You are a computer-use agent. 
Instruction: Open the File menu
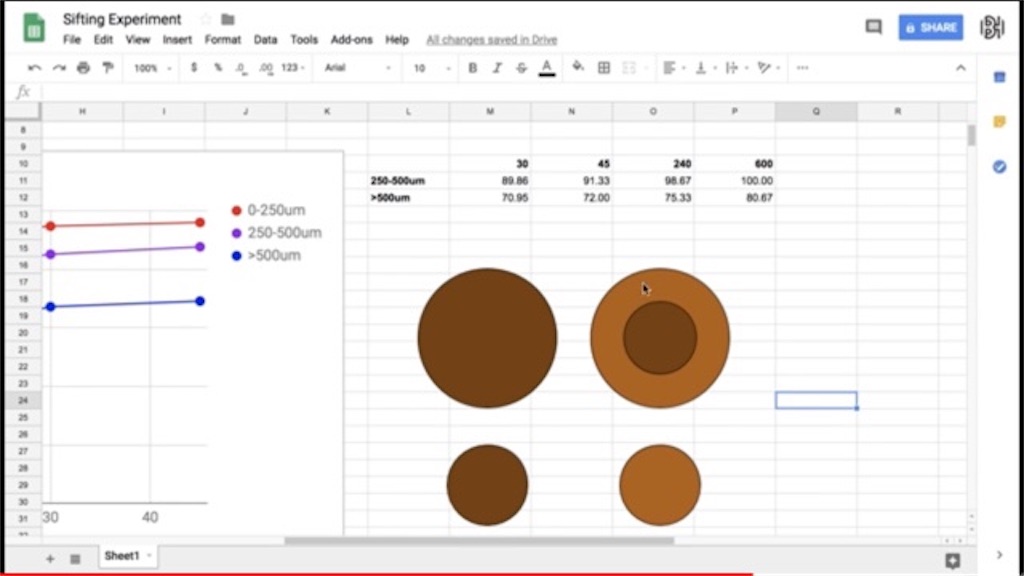coord(72,40)
